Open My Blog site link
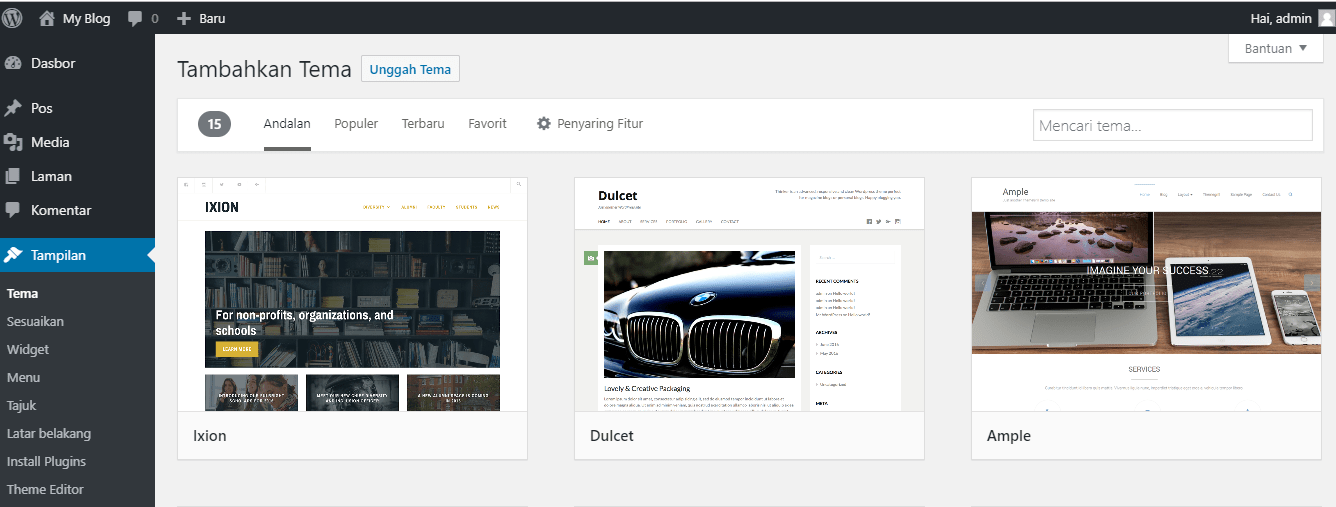This screenshot has width=1336, height=507. [x=86, y=19]
